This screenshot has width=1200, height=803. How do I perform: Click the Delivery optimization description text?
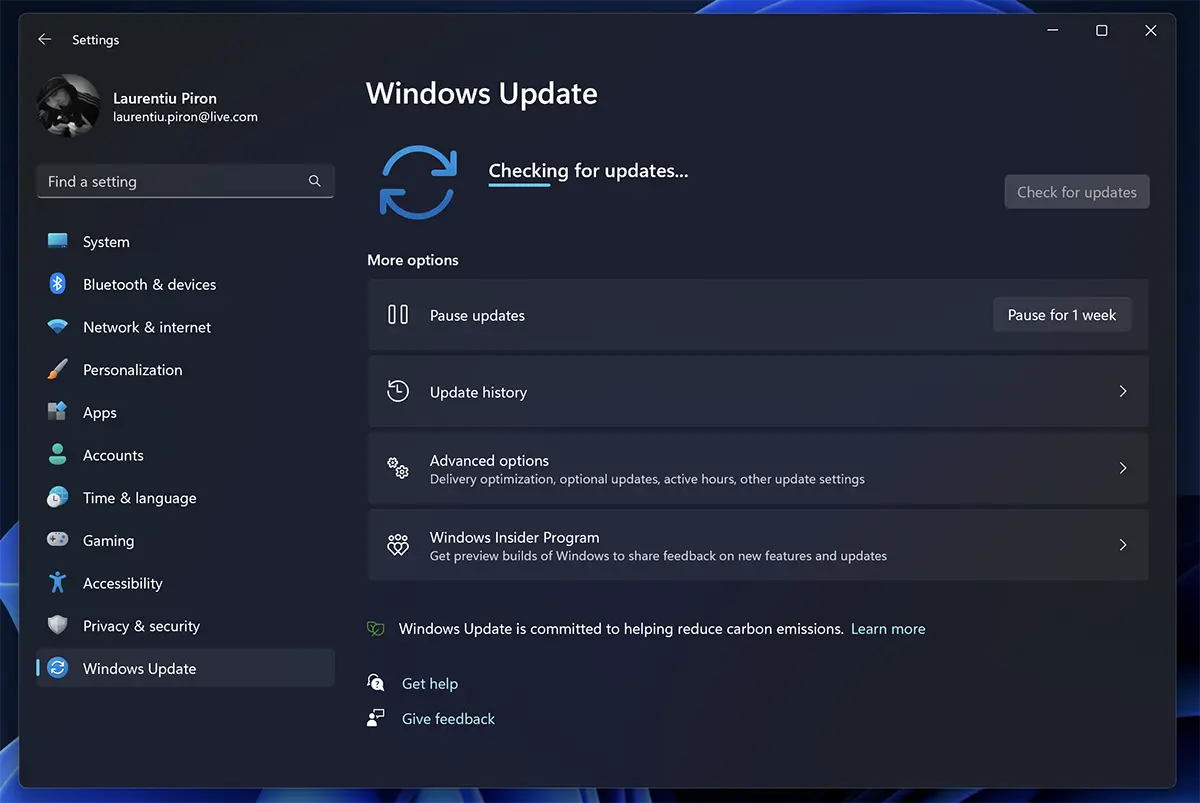coord(647,479)
